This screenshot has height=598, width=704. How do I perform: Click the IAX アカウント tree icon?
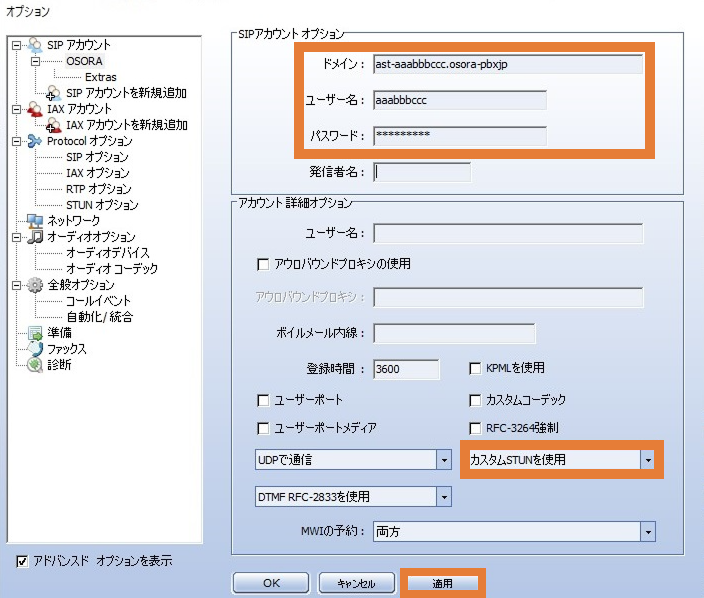[36, 109]
